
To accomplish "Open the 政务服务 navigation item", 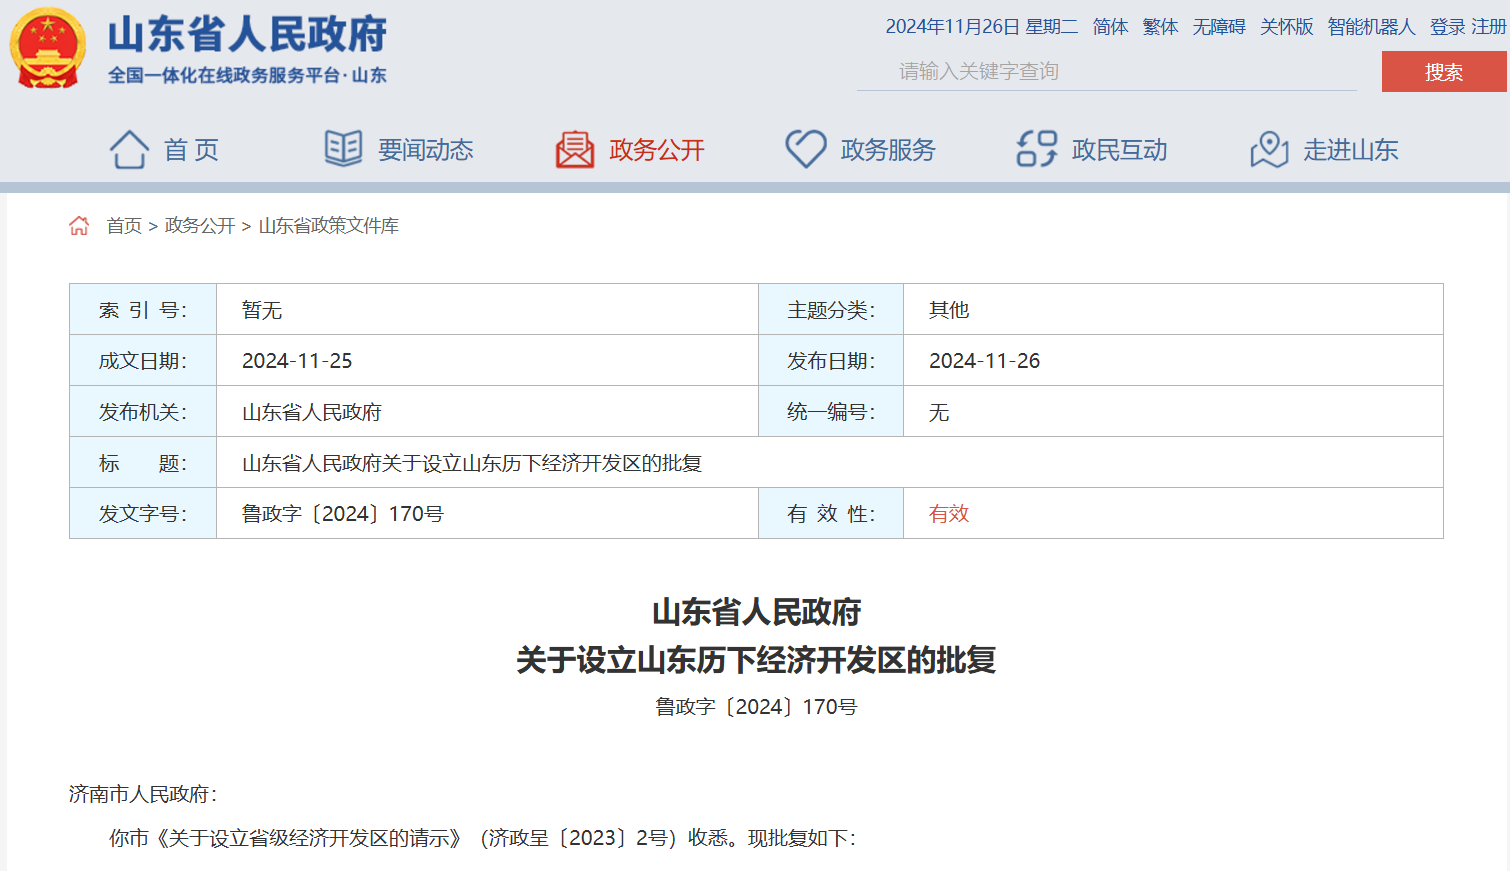I will (888, 150).
